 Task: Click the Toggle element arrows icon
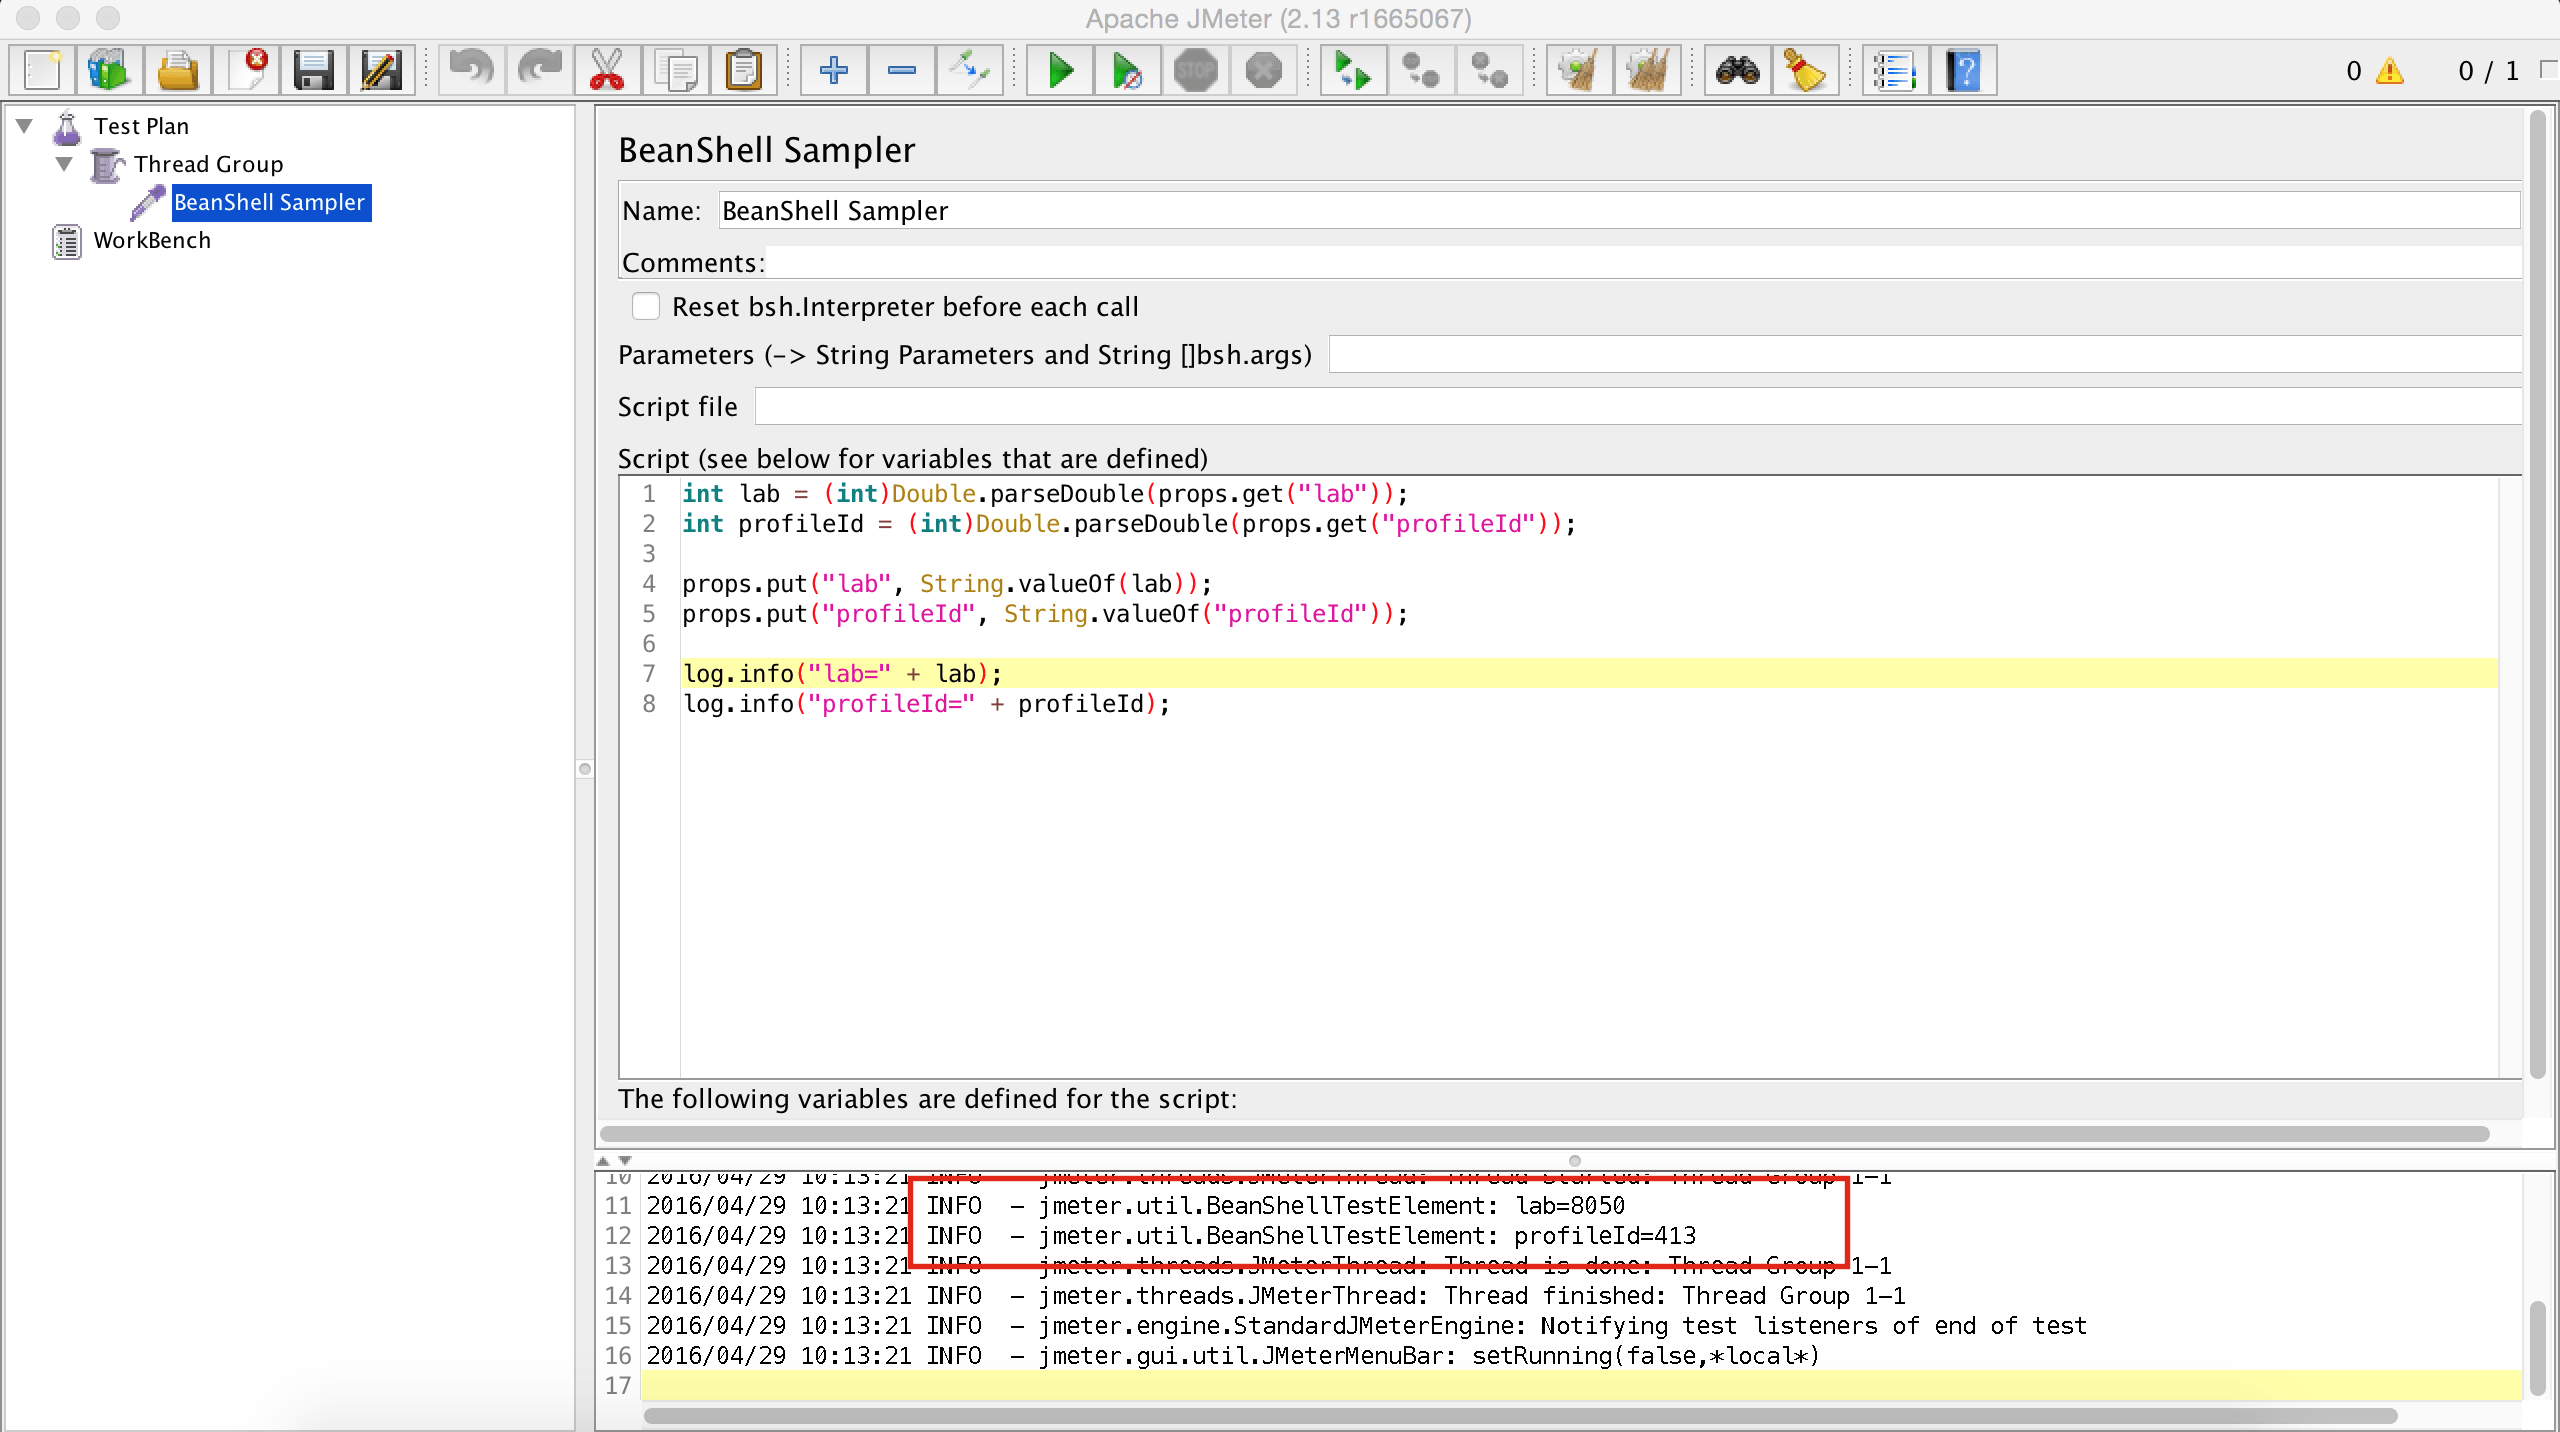[969, 71]
